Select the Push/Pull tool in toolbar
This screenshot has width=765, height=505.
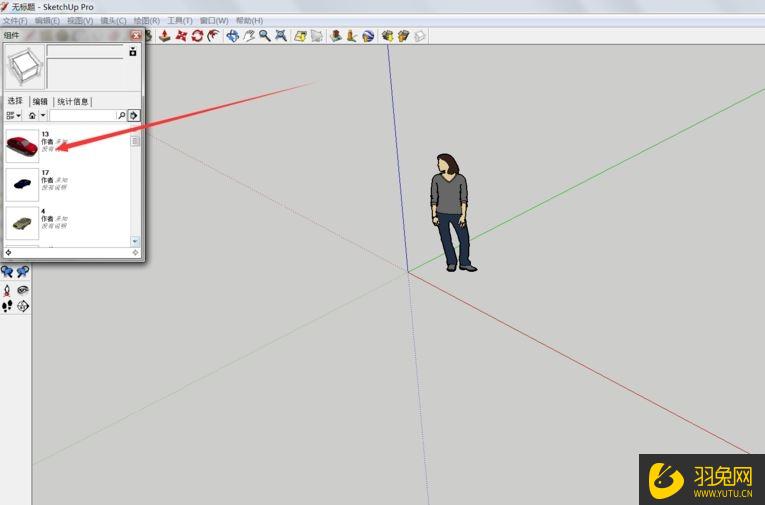164,36
